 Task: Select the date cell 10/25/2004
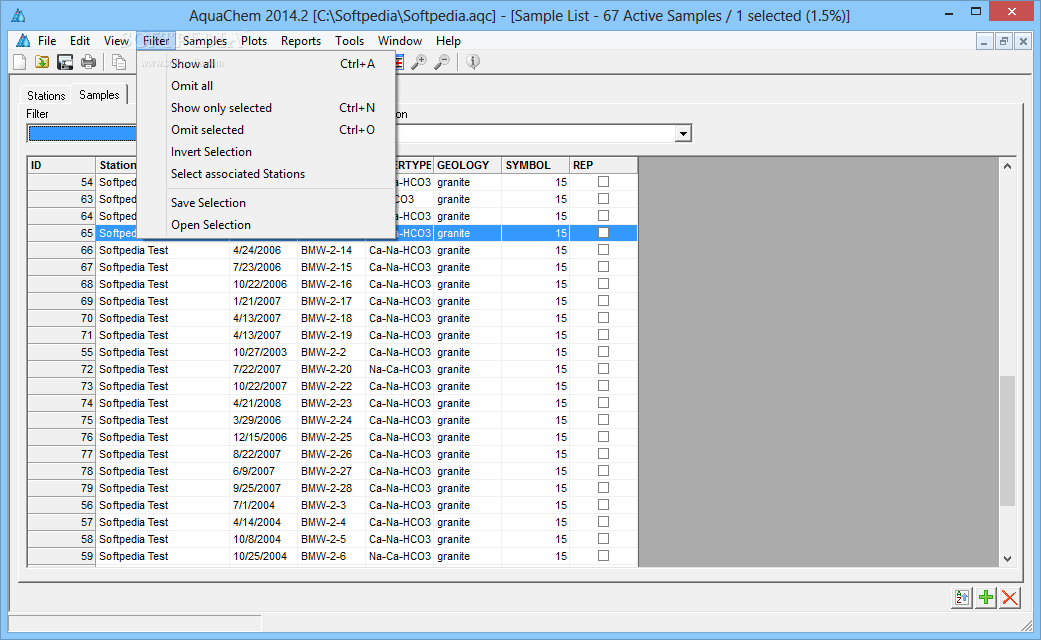pyautogui.click(x=263, y=556)
